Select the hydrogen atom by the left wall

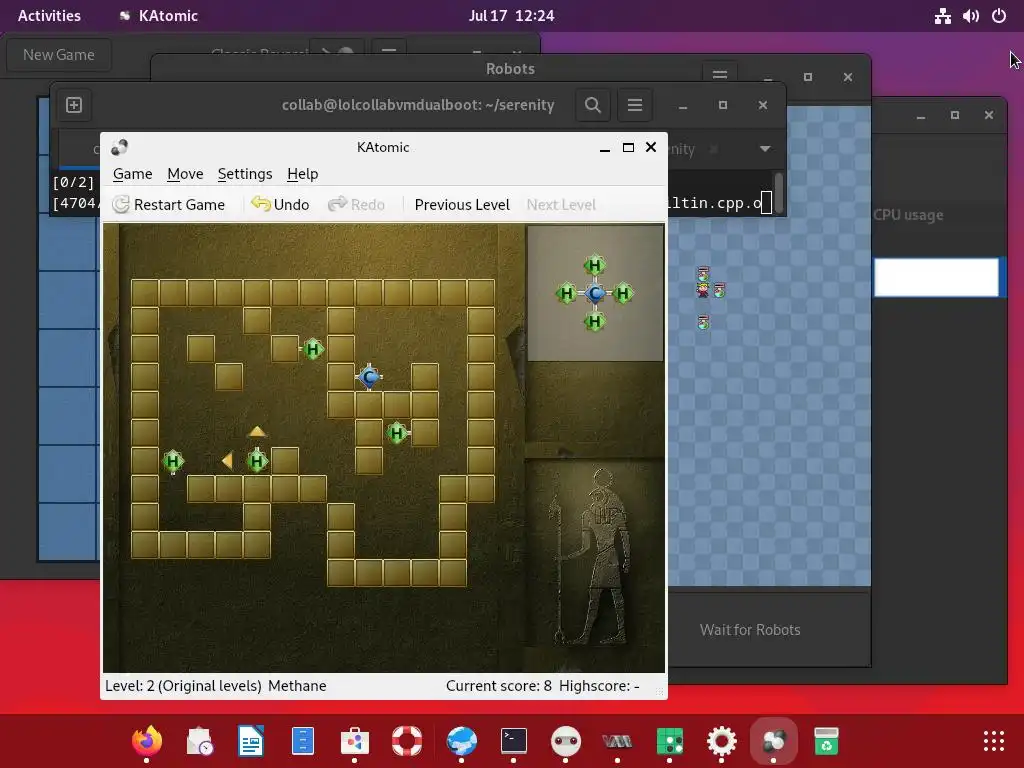pos(172,462)
